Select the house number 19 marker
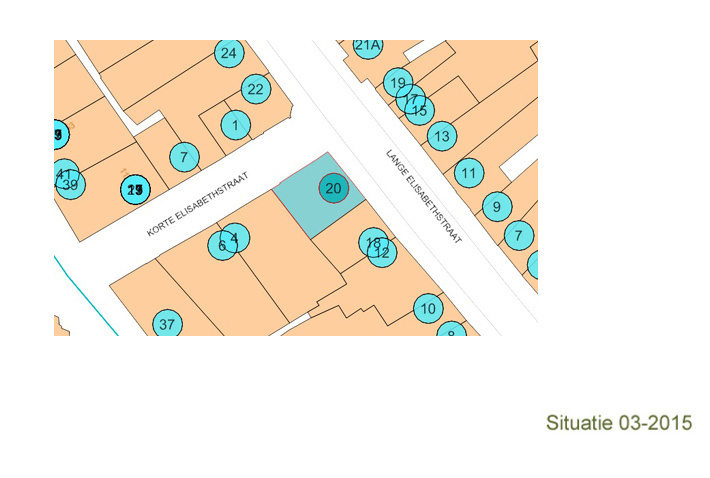This screenshot has height=478, width=710. [x=398, y=83]
